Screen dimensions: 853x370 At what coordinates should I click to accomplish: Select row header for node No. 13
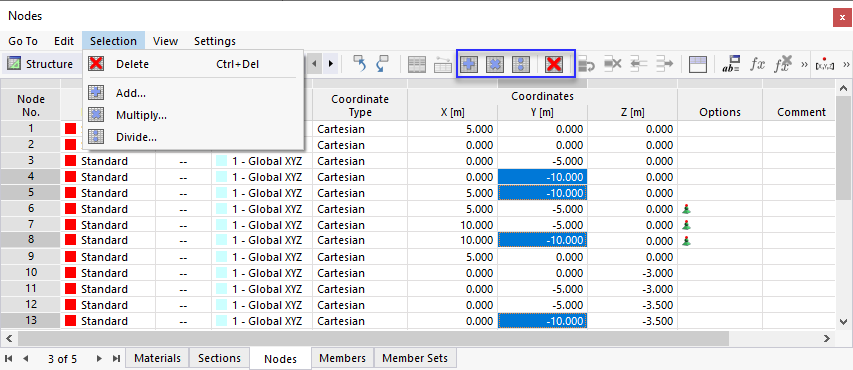30,321
